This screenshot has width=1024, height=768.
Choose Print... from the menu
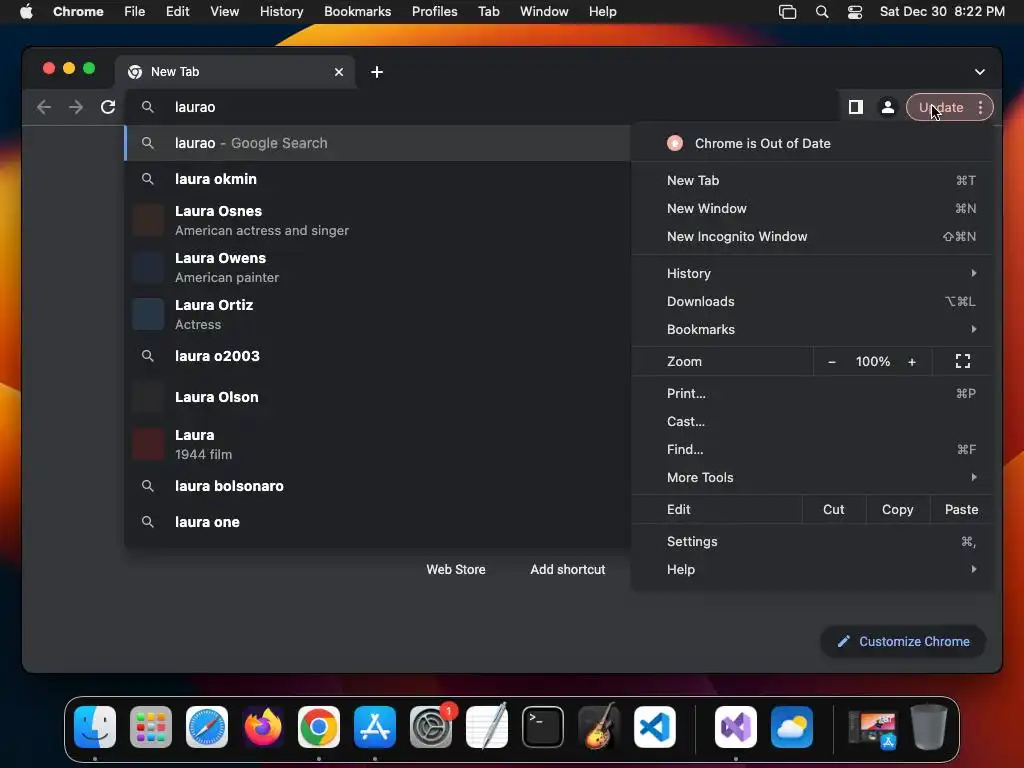click(812, 393)
